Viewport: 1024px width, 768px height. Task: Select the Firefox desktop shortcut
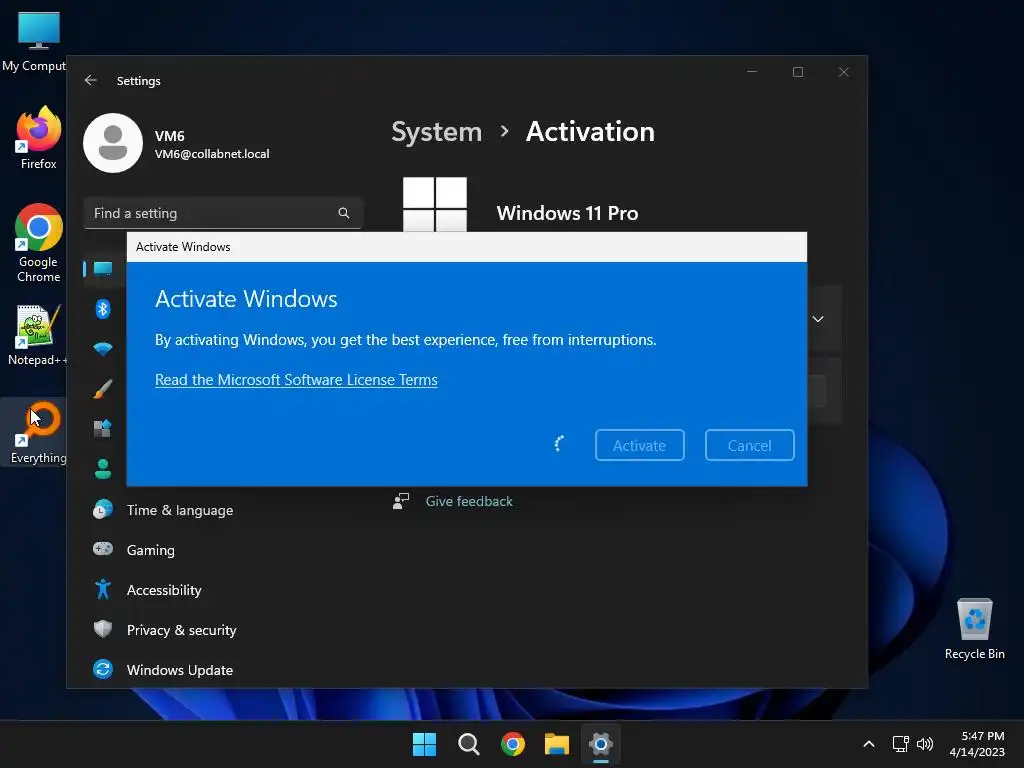coord(39,138)
